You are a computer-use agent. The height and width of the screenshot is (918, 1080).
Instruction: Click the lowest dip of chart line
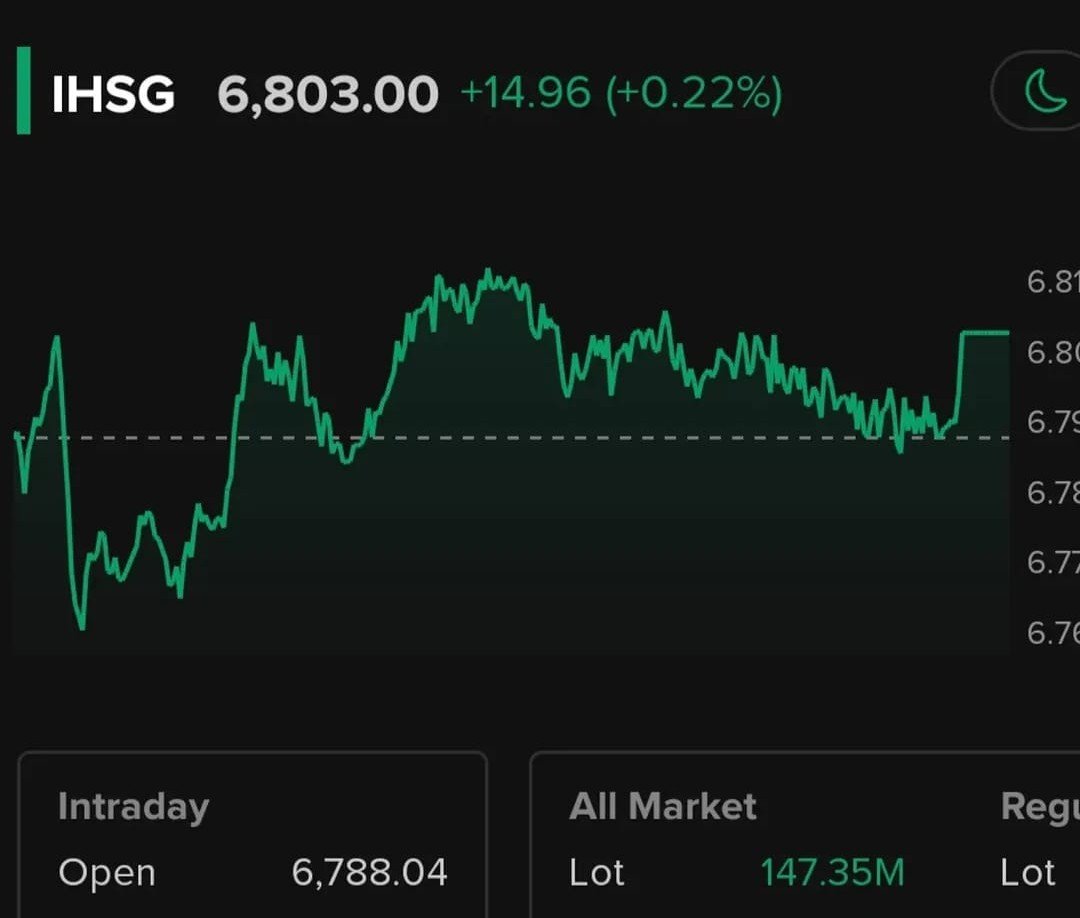click(81, 627)
